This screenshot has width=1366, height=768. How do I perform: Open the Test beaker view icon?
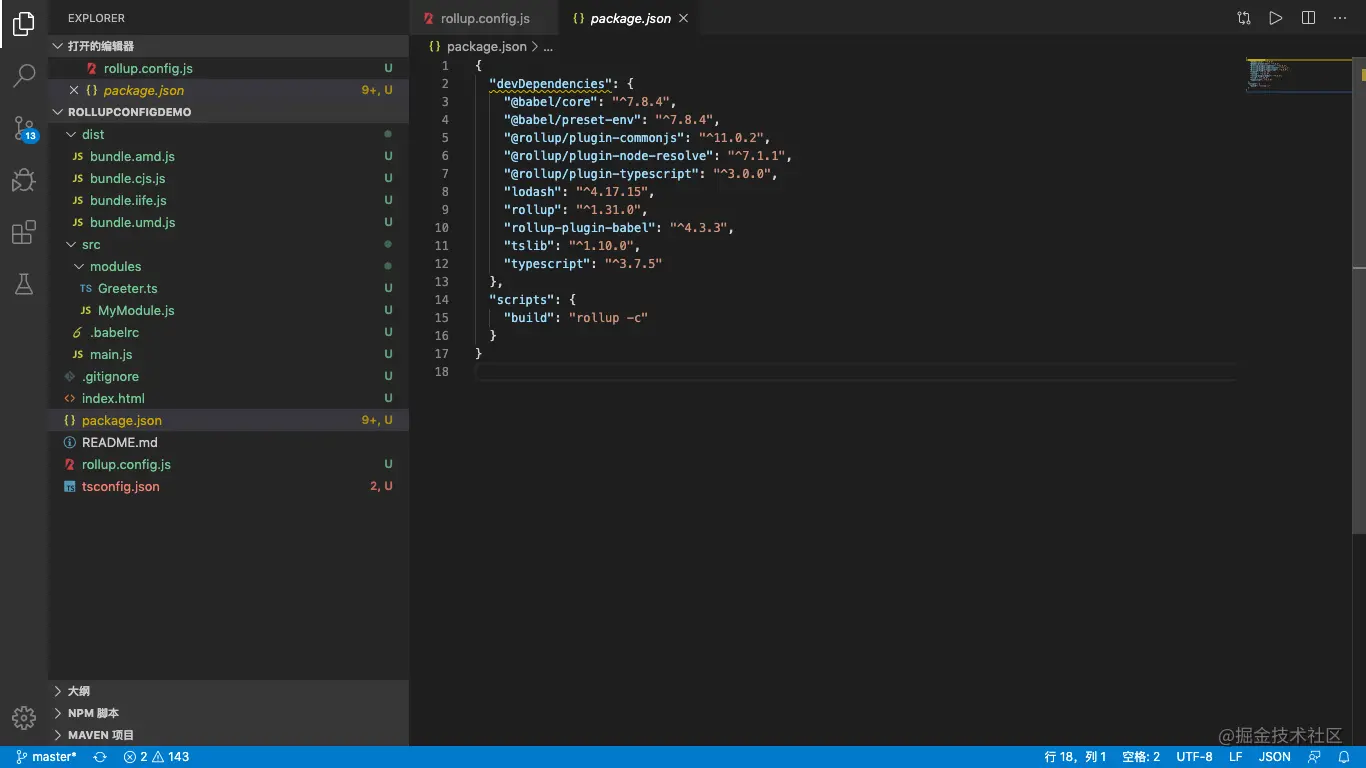24,284
